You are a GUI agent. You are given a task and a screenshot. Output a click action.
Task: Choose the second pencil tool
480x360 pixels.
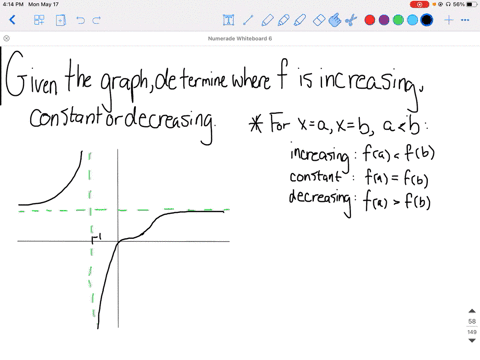click(x=283, y=20)
